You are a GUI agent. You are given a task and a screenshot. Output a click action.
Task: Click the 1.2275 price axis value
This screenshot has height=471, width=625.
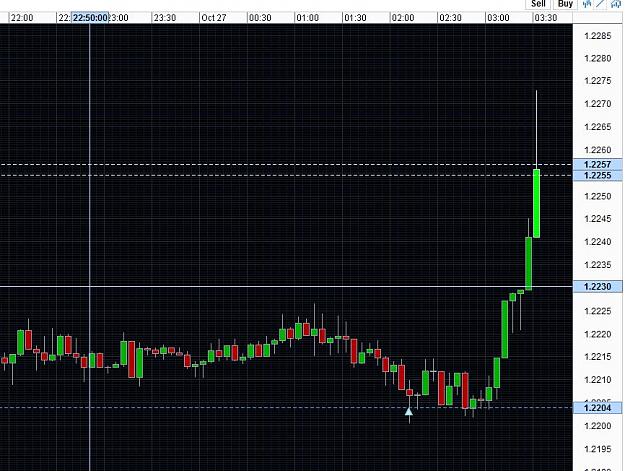pyautogui.click(x=597, y=81)
